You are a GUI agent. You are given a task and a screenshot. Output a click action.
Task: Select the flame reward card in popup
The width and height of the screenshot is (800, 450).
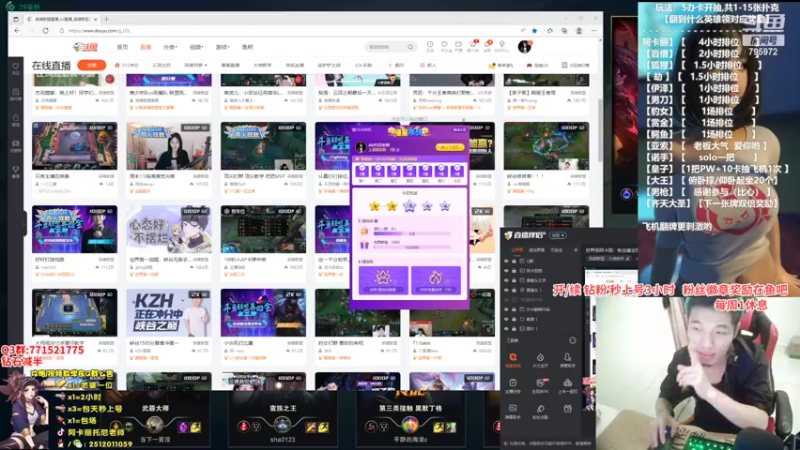[x=435, y=280]
